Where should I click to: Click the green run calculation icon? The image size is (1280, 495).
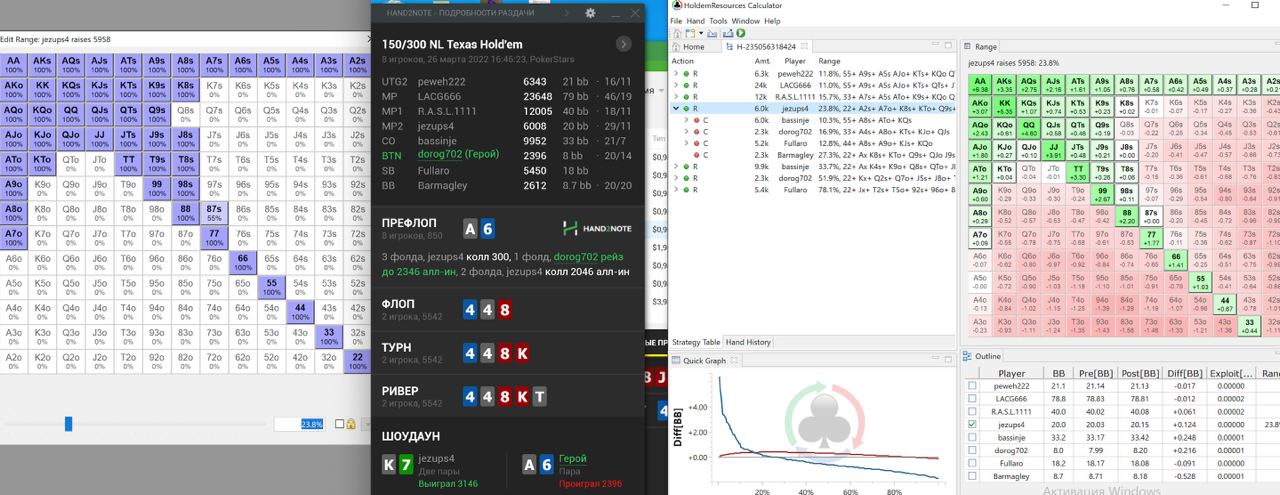pos(741,33)
